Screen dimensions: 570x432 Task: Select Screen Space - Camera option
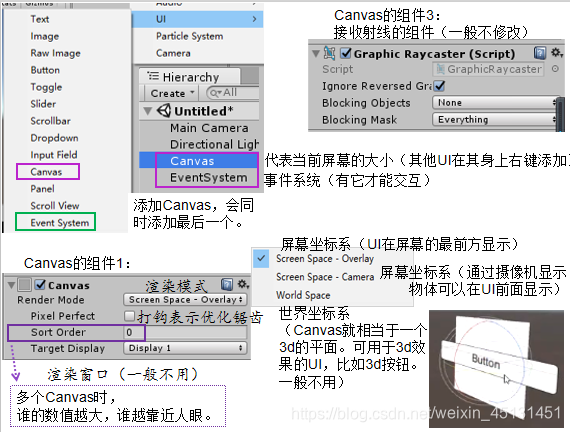[325, 277]
